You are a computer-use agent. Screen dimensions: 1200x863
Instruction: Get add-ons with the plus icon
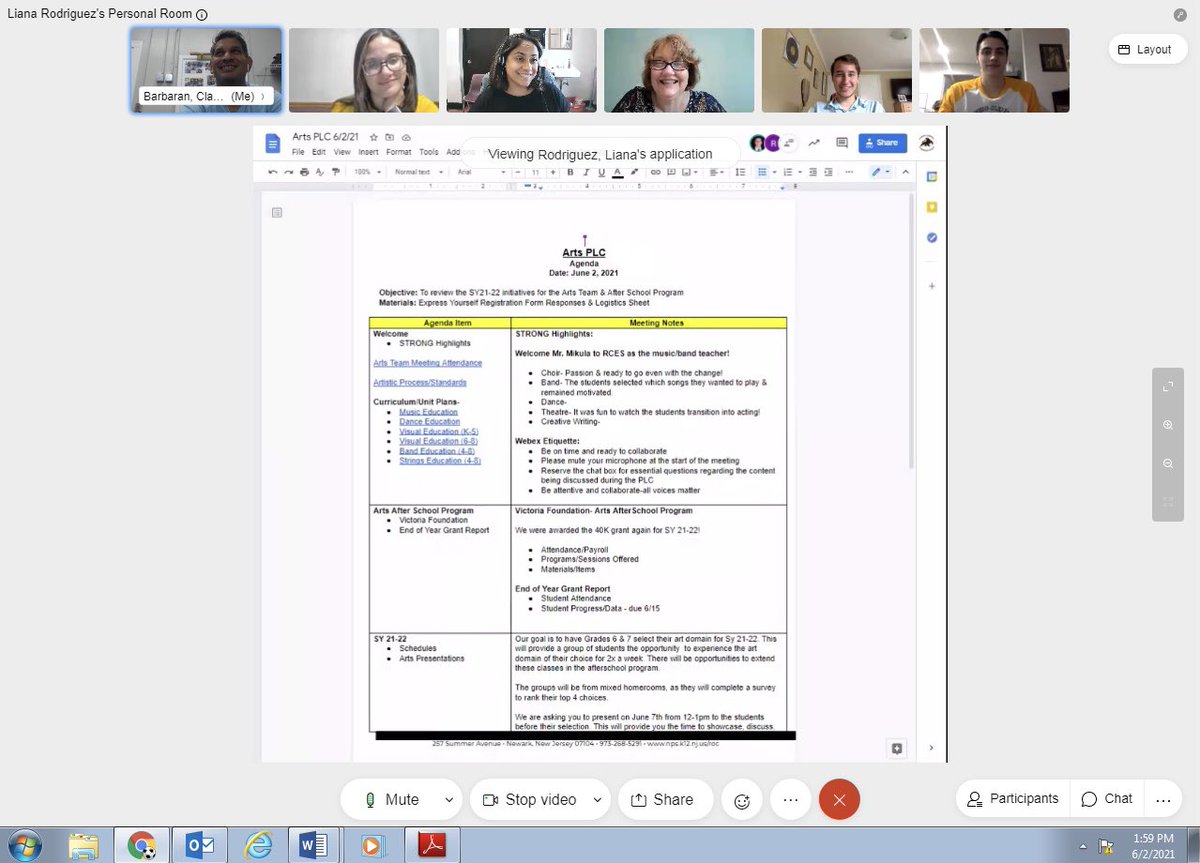(932, 286)
